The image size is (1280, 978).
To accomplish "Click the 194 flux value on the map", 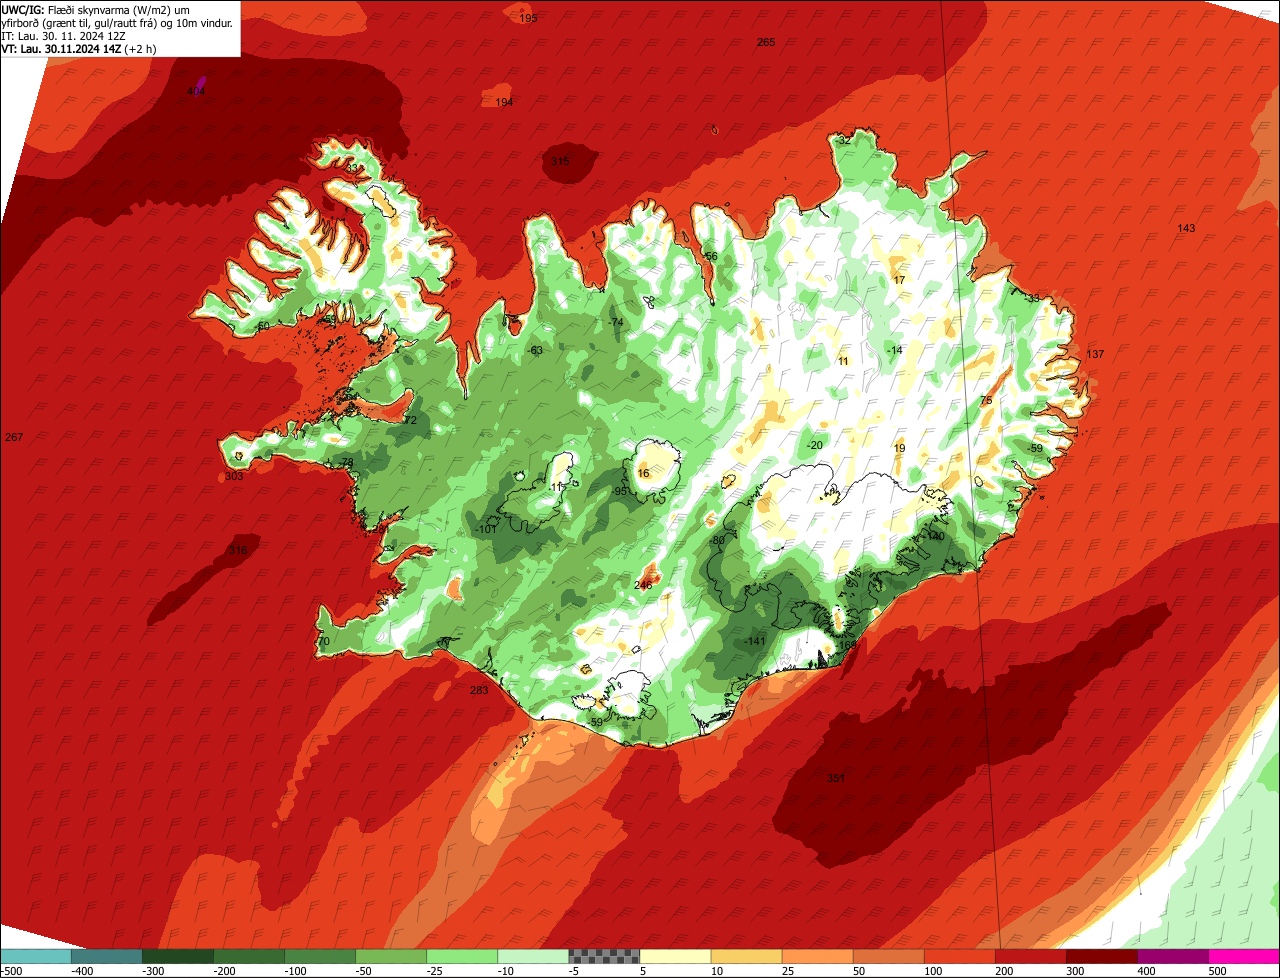I will (504, 103).
